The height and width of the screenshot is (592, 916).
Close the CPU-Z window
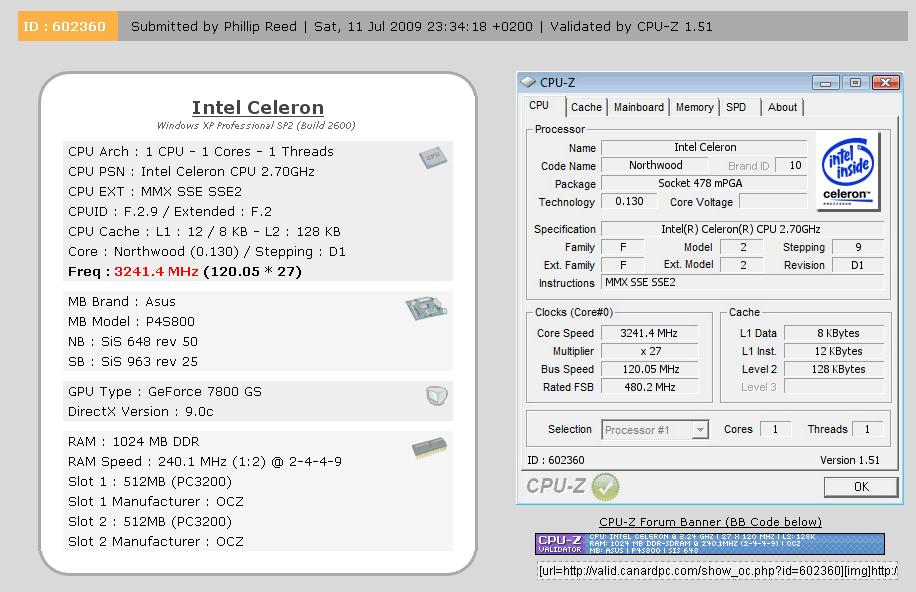[x=886, y=83]
